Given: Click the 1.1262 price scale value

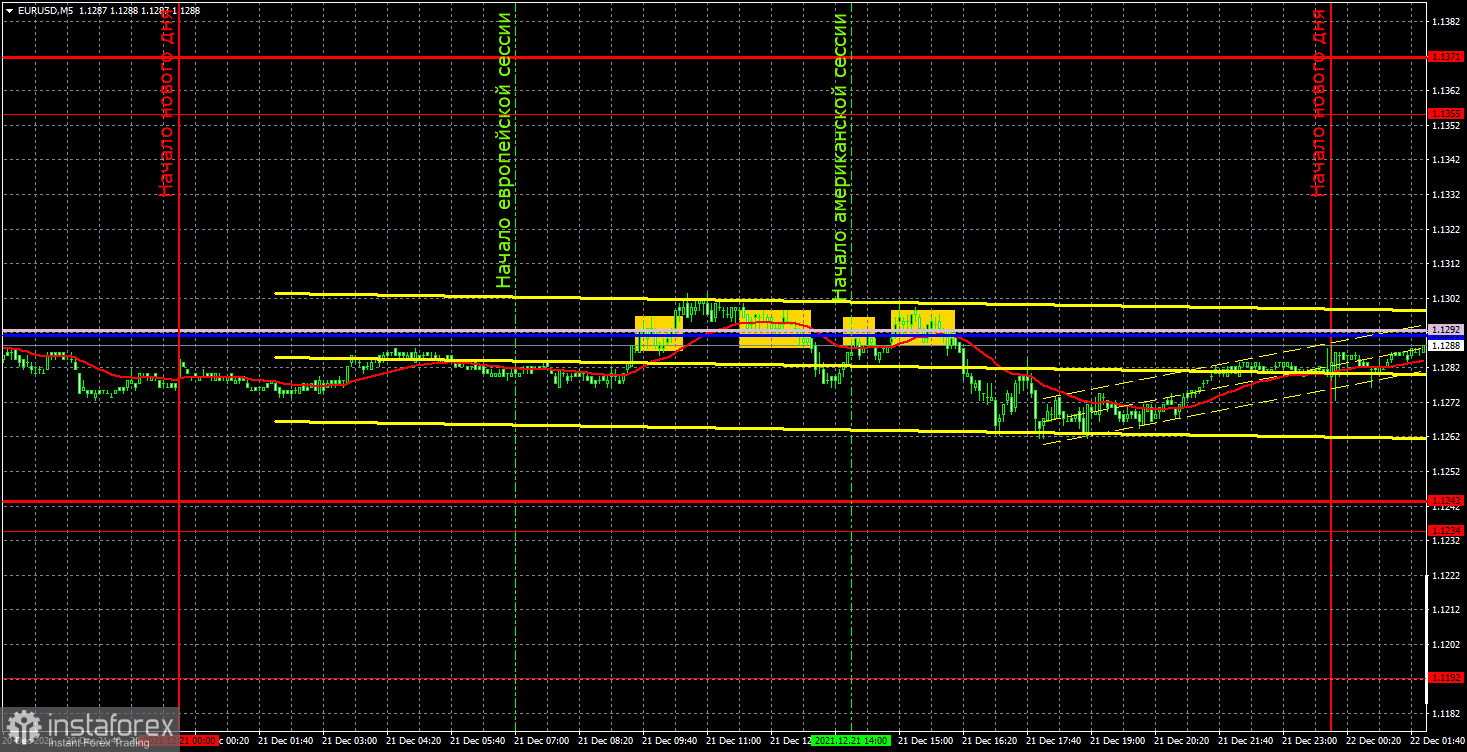Looking at the screenshot, I should click(1446, 437).
